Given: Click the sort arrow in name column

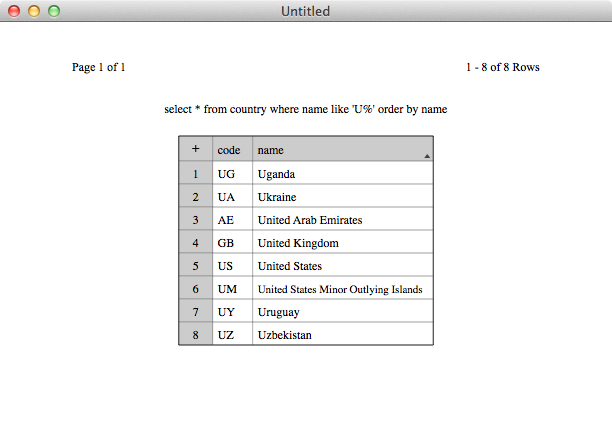Looking at the screenshot, I should pyautogui.click(x=427, y=156).
